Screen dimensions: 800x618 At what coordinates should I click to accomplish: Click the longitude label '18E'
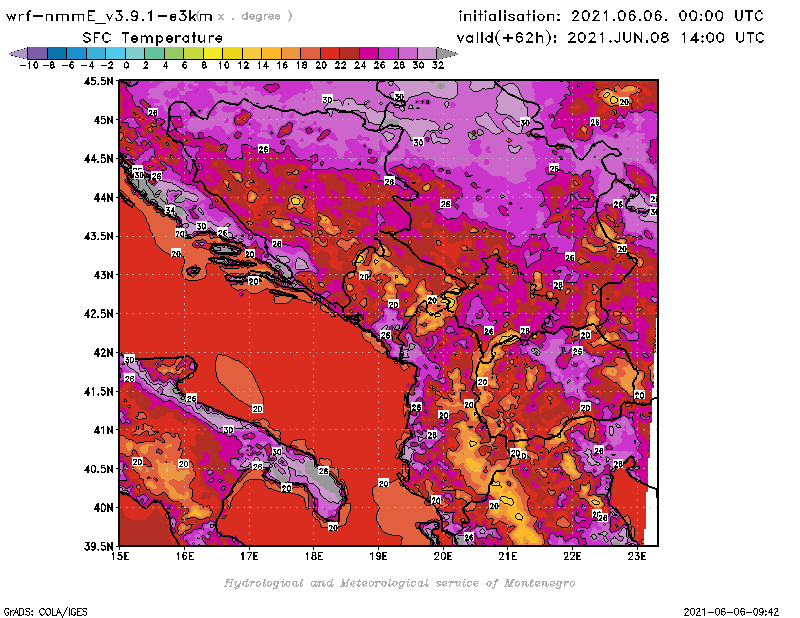click(314, 556)
